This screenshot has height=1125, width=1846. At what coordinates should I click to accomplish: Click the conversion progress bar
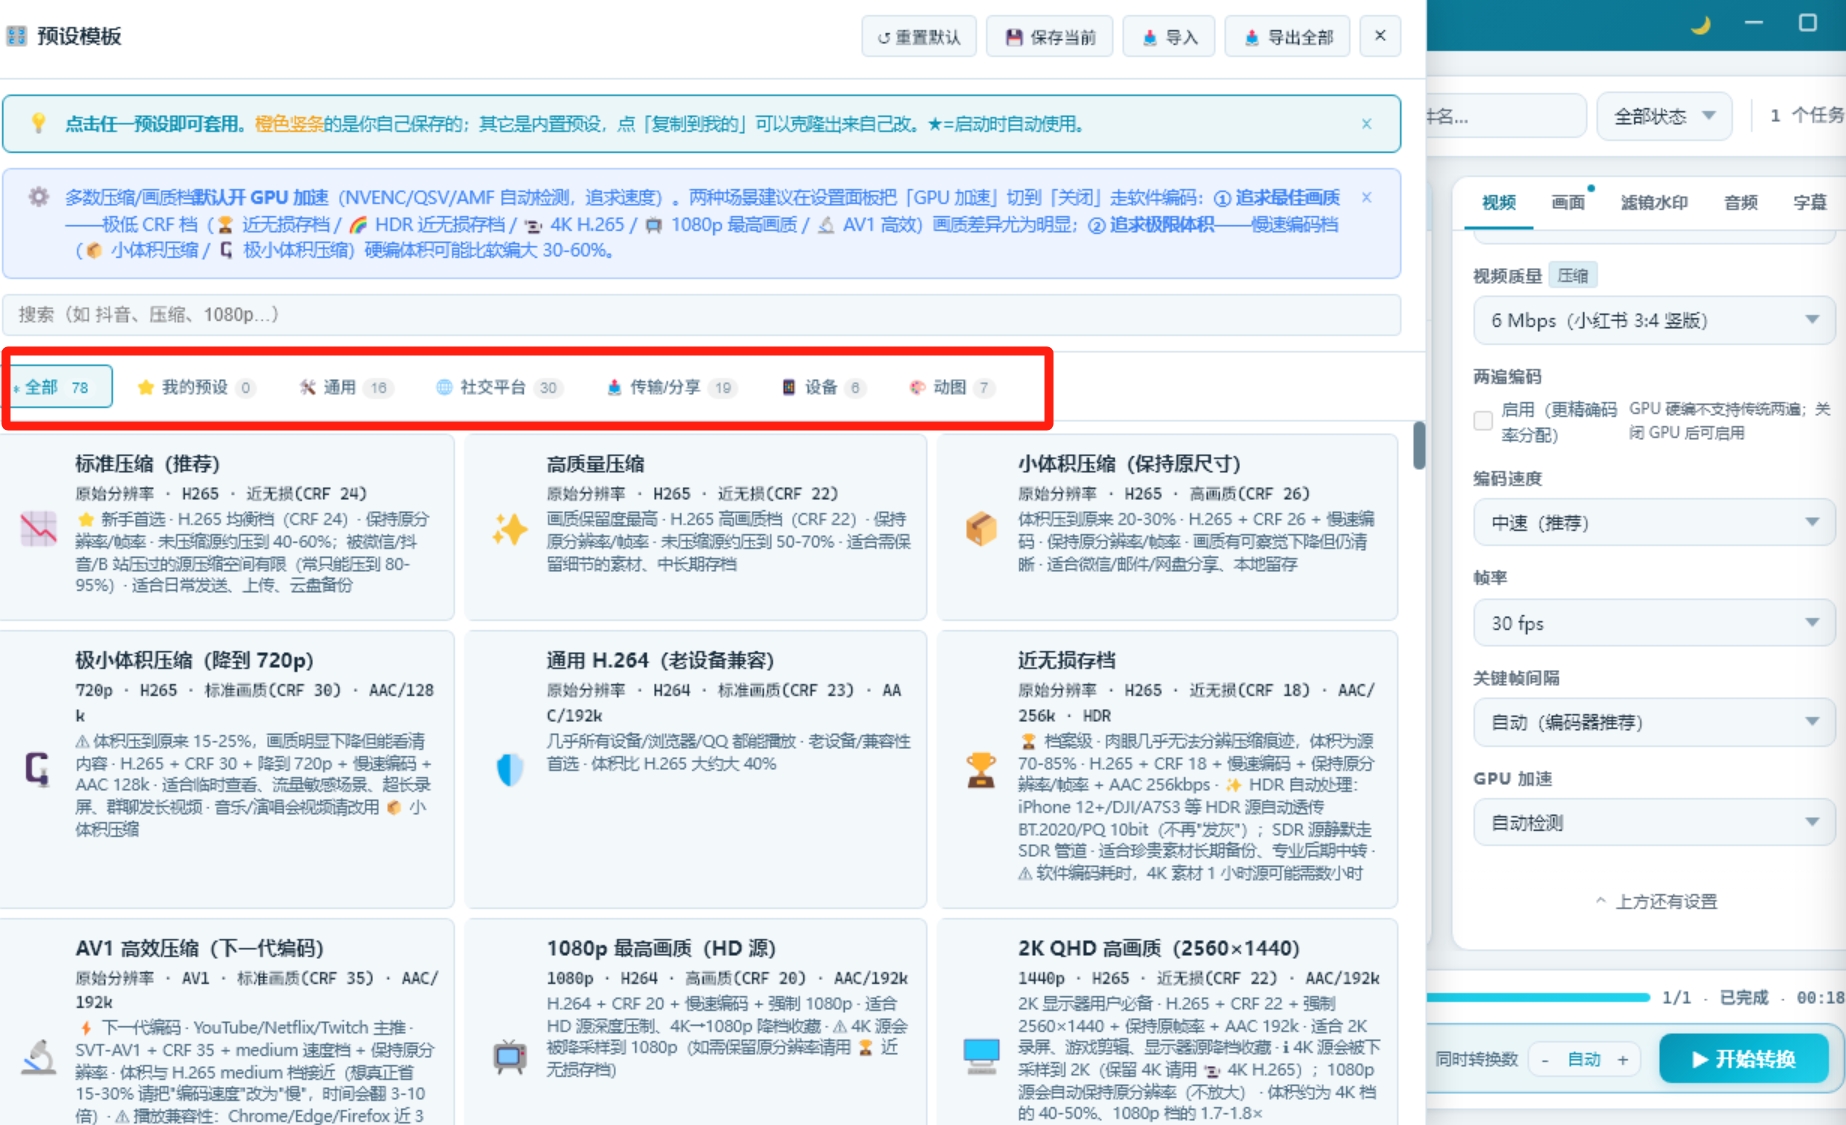(x=1538, y=997)
